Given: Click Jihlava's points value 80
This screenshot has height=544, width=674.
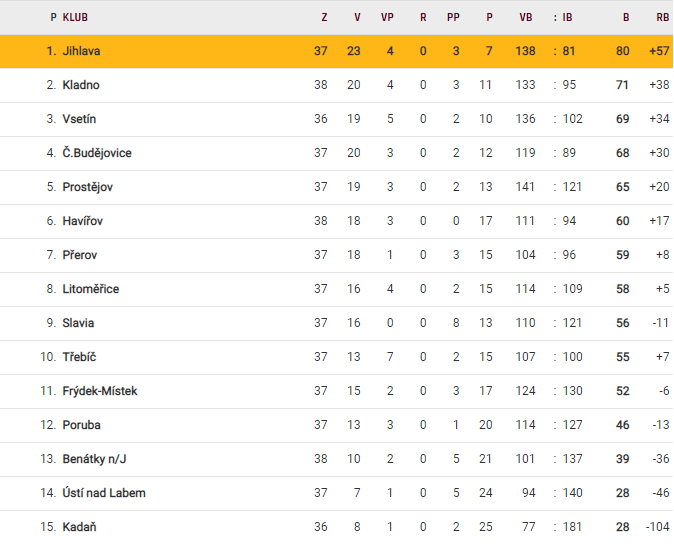Looking at the screenshot, I should [x=623, y=51].
